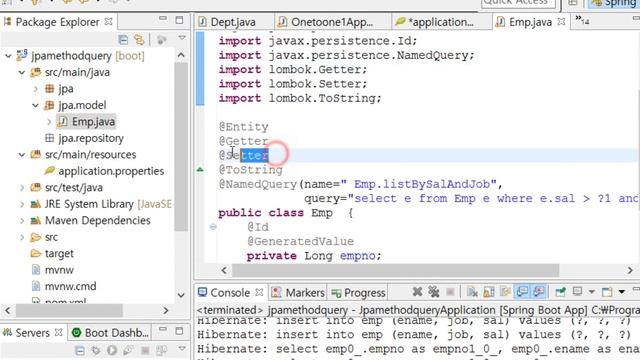Screen dimensions: 640x360
Task: Maximize the Package Explorer panel
Action: pyautogui.click(x=179, y=20)
